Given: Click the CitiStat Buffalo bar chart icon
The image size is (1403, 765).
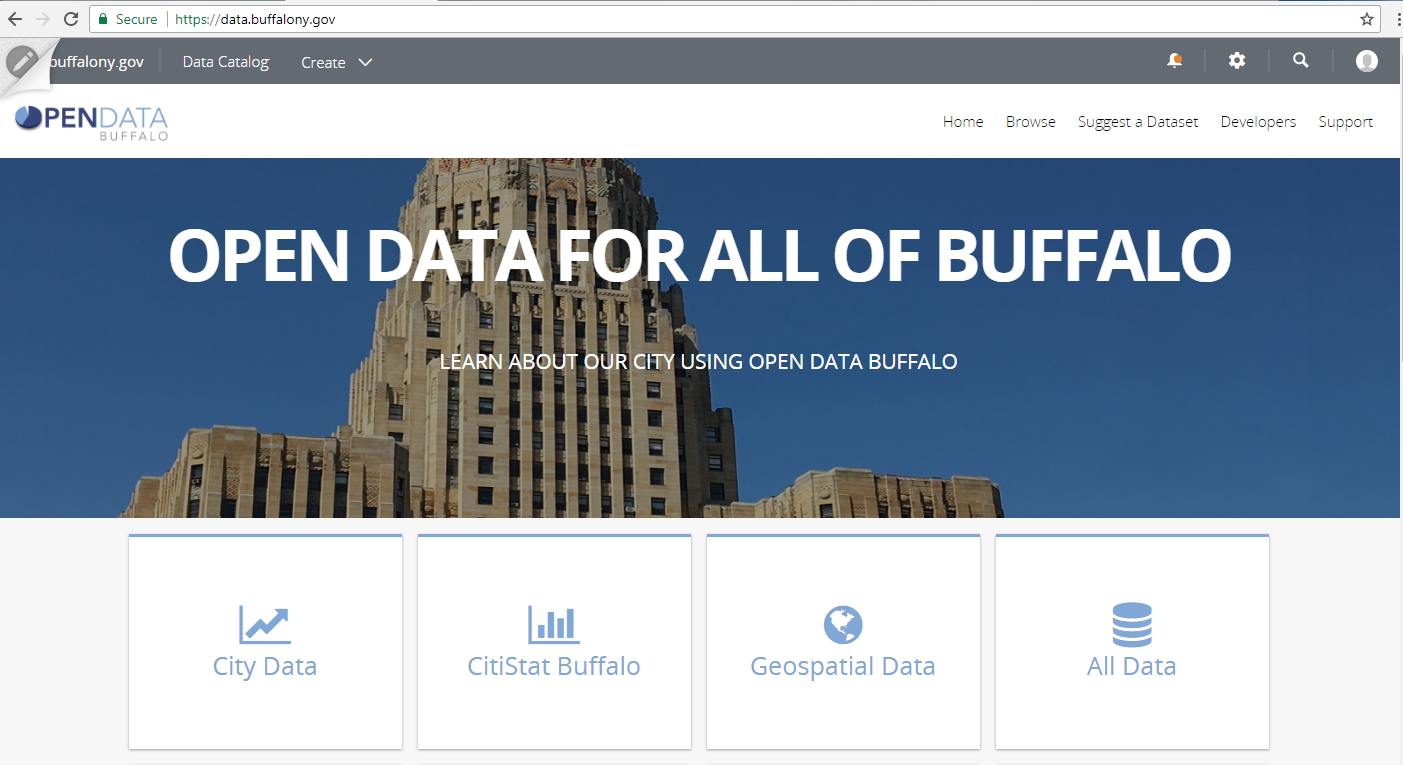Looking at the screenshot, I should coord(554,625).
